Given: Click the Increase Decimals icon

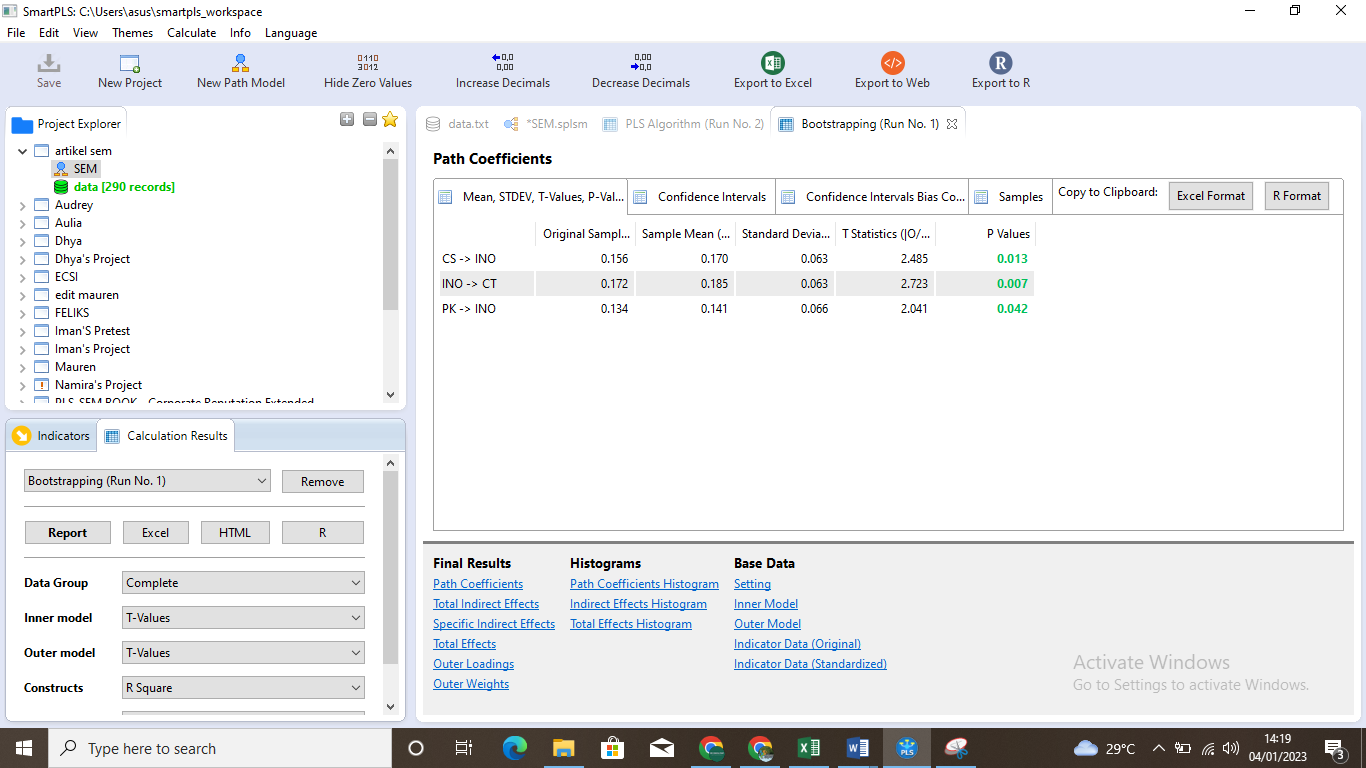Looking at the screenshot, I should coord(502,63).
